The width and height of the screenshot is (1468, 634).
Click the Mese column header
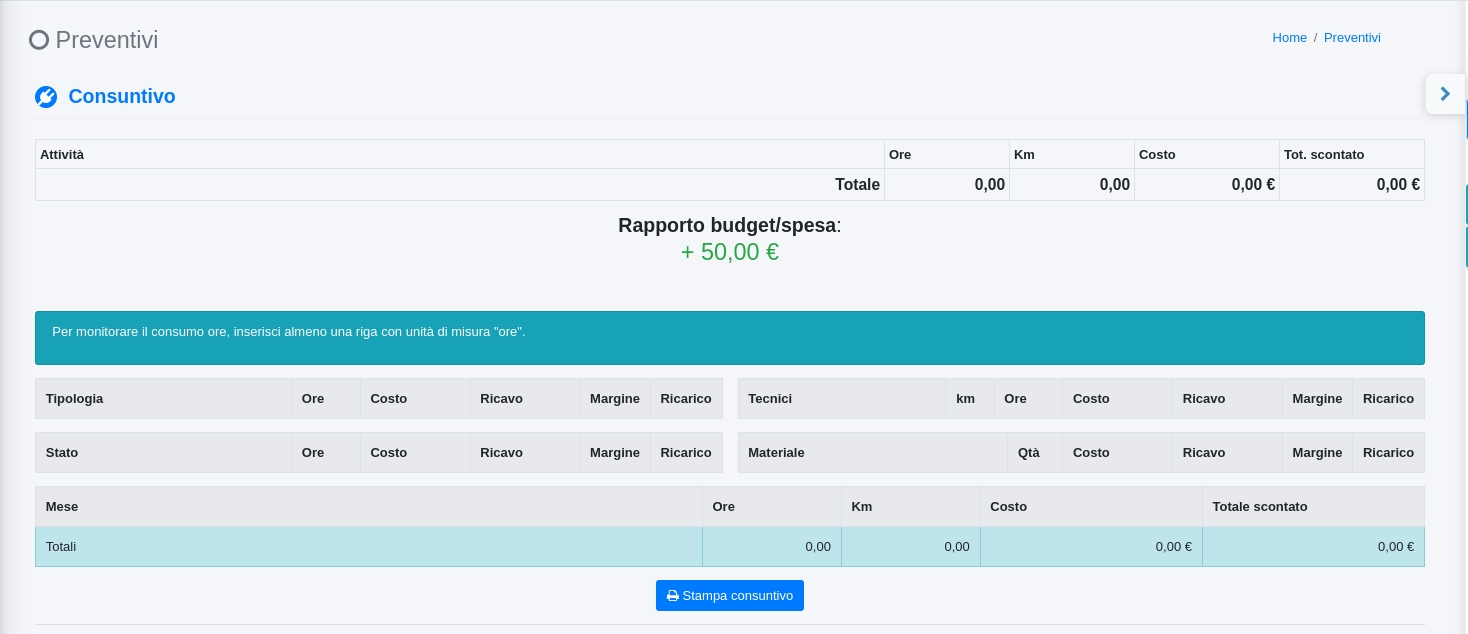point(62,507)
